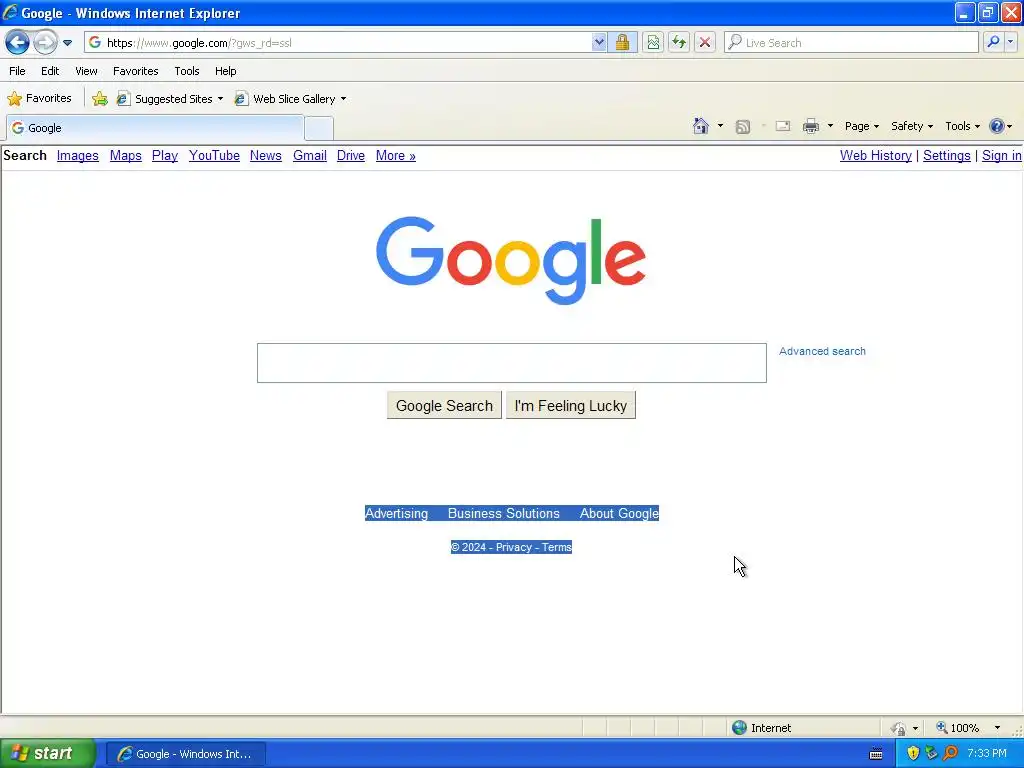1024x768 pixels.
Task: View the security padlock report icon
Action: tap(622, 42)
